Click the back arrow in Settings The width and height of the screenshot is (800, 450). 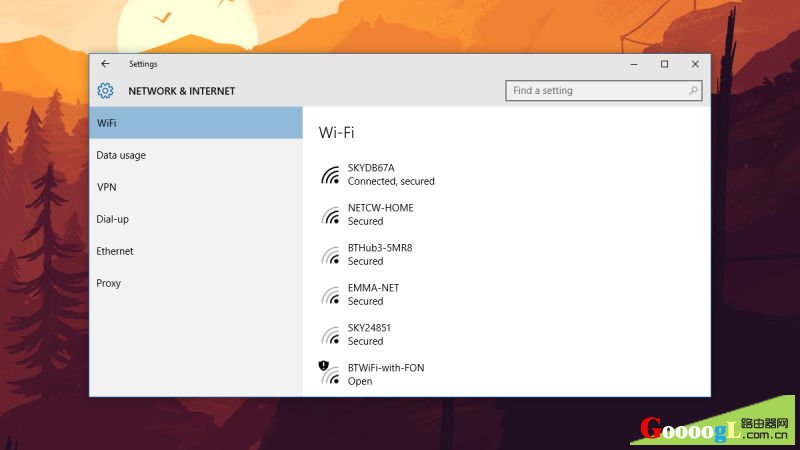pyautogui.click(x=105, y=64)
